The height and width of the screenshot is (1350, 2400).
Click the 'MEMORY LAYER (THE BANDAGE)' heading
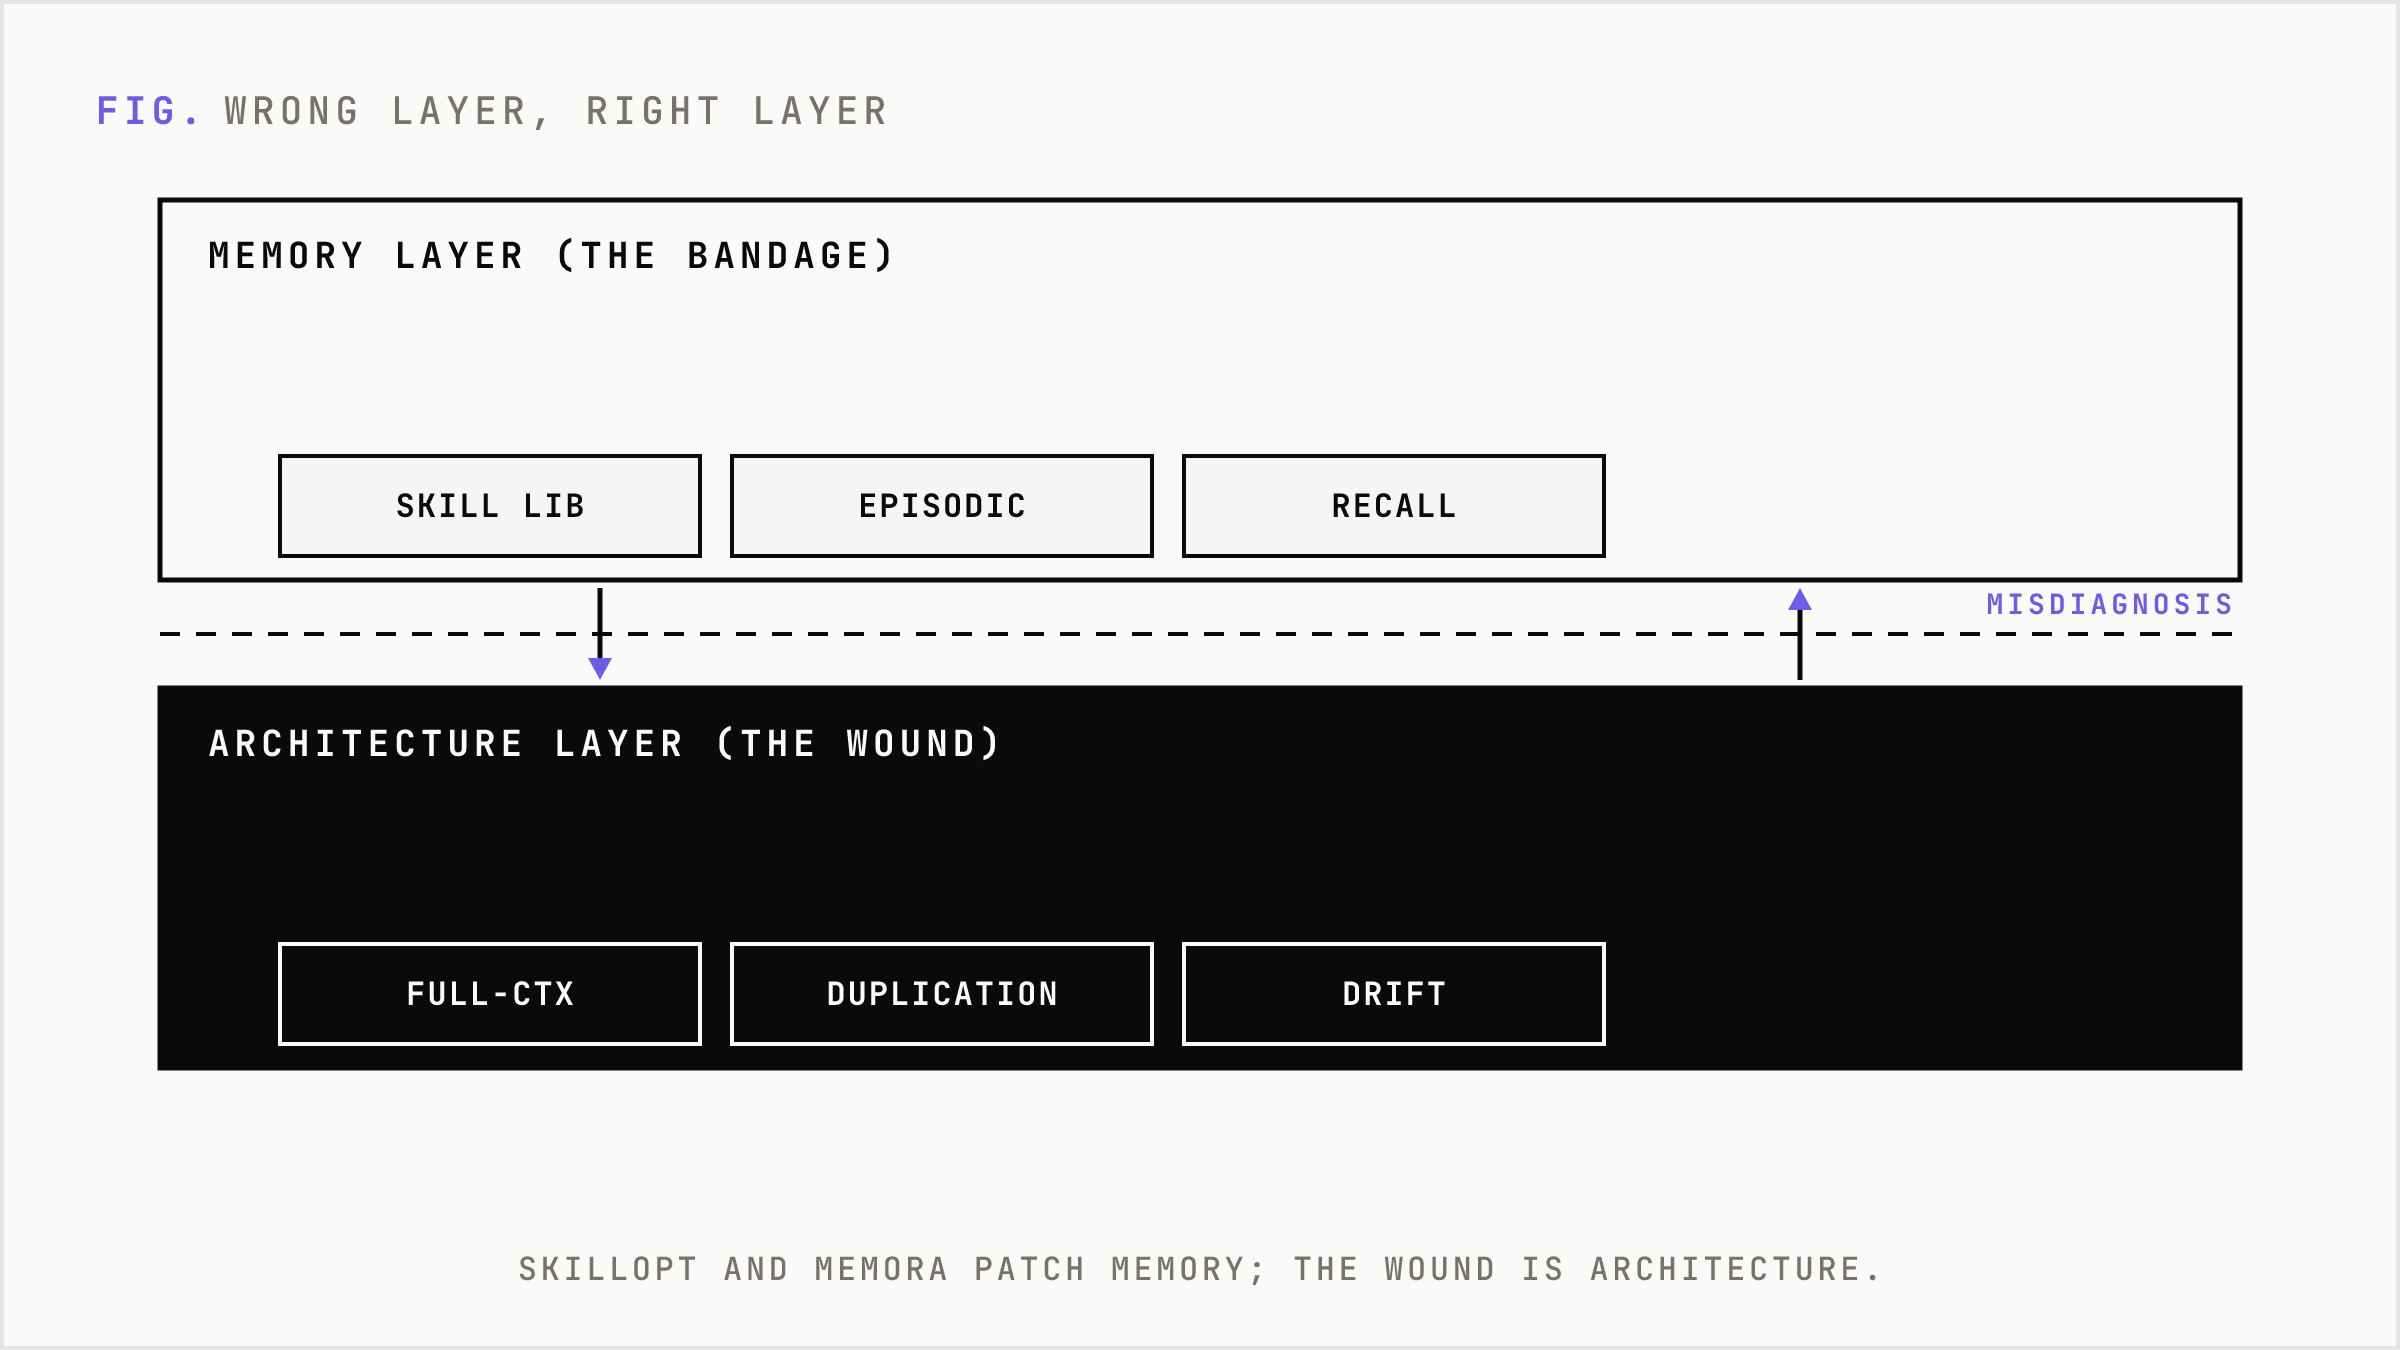click(551, 256)
